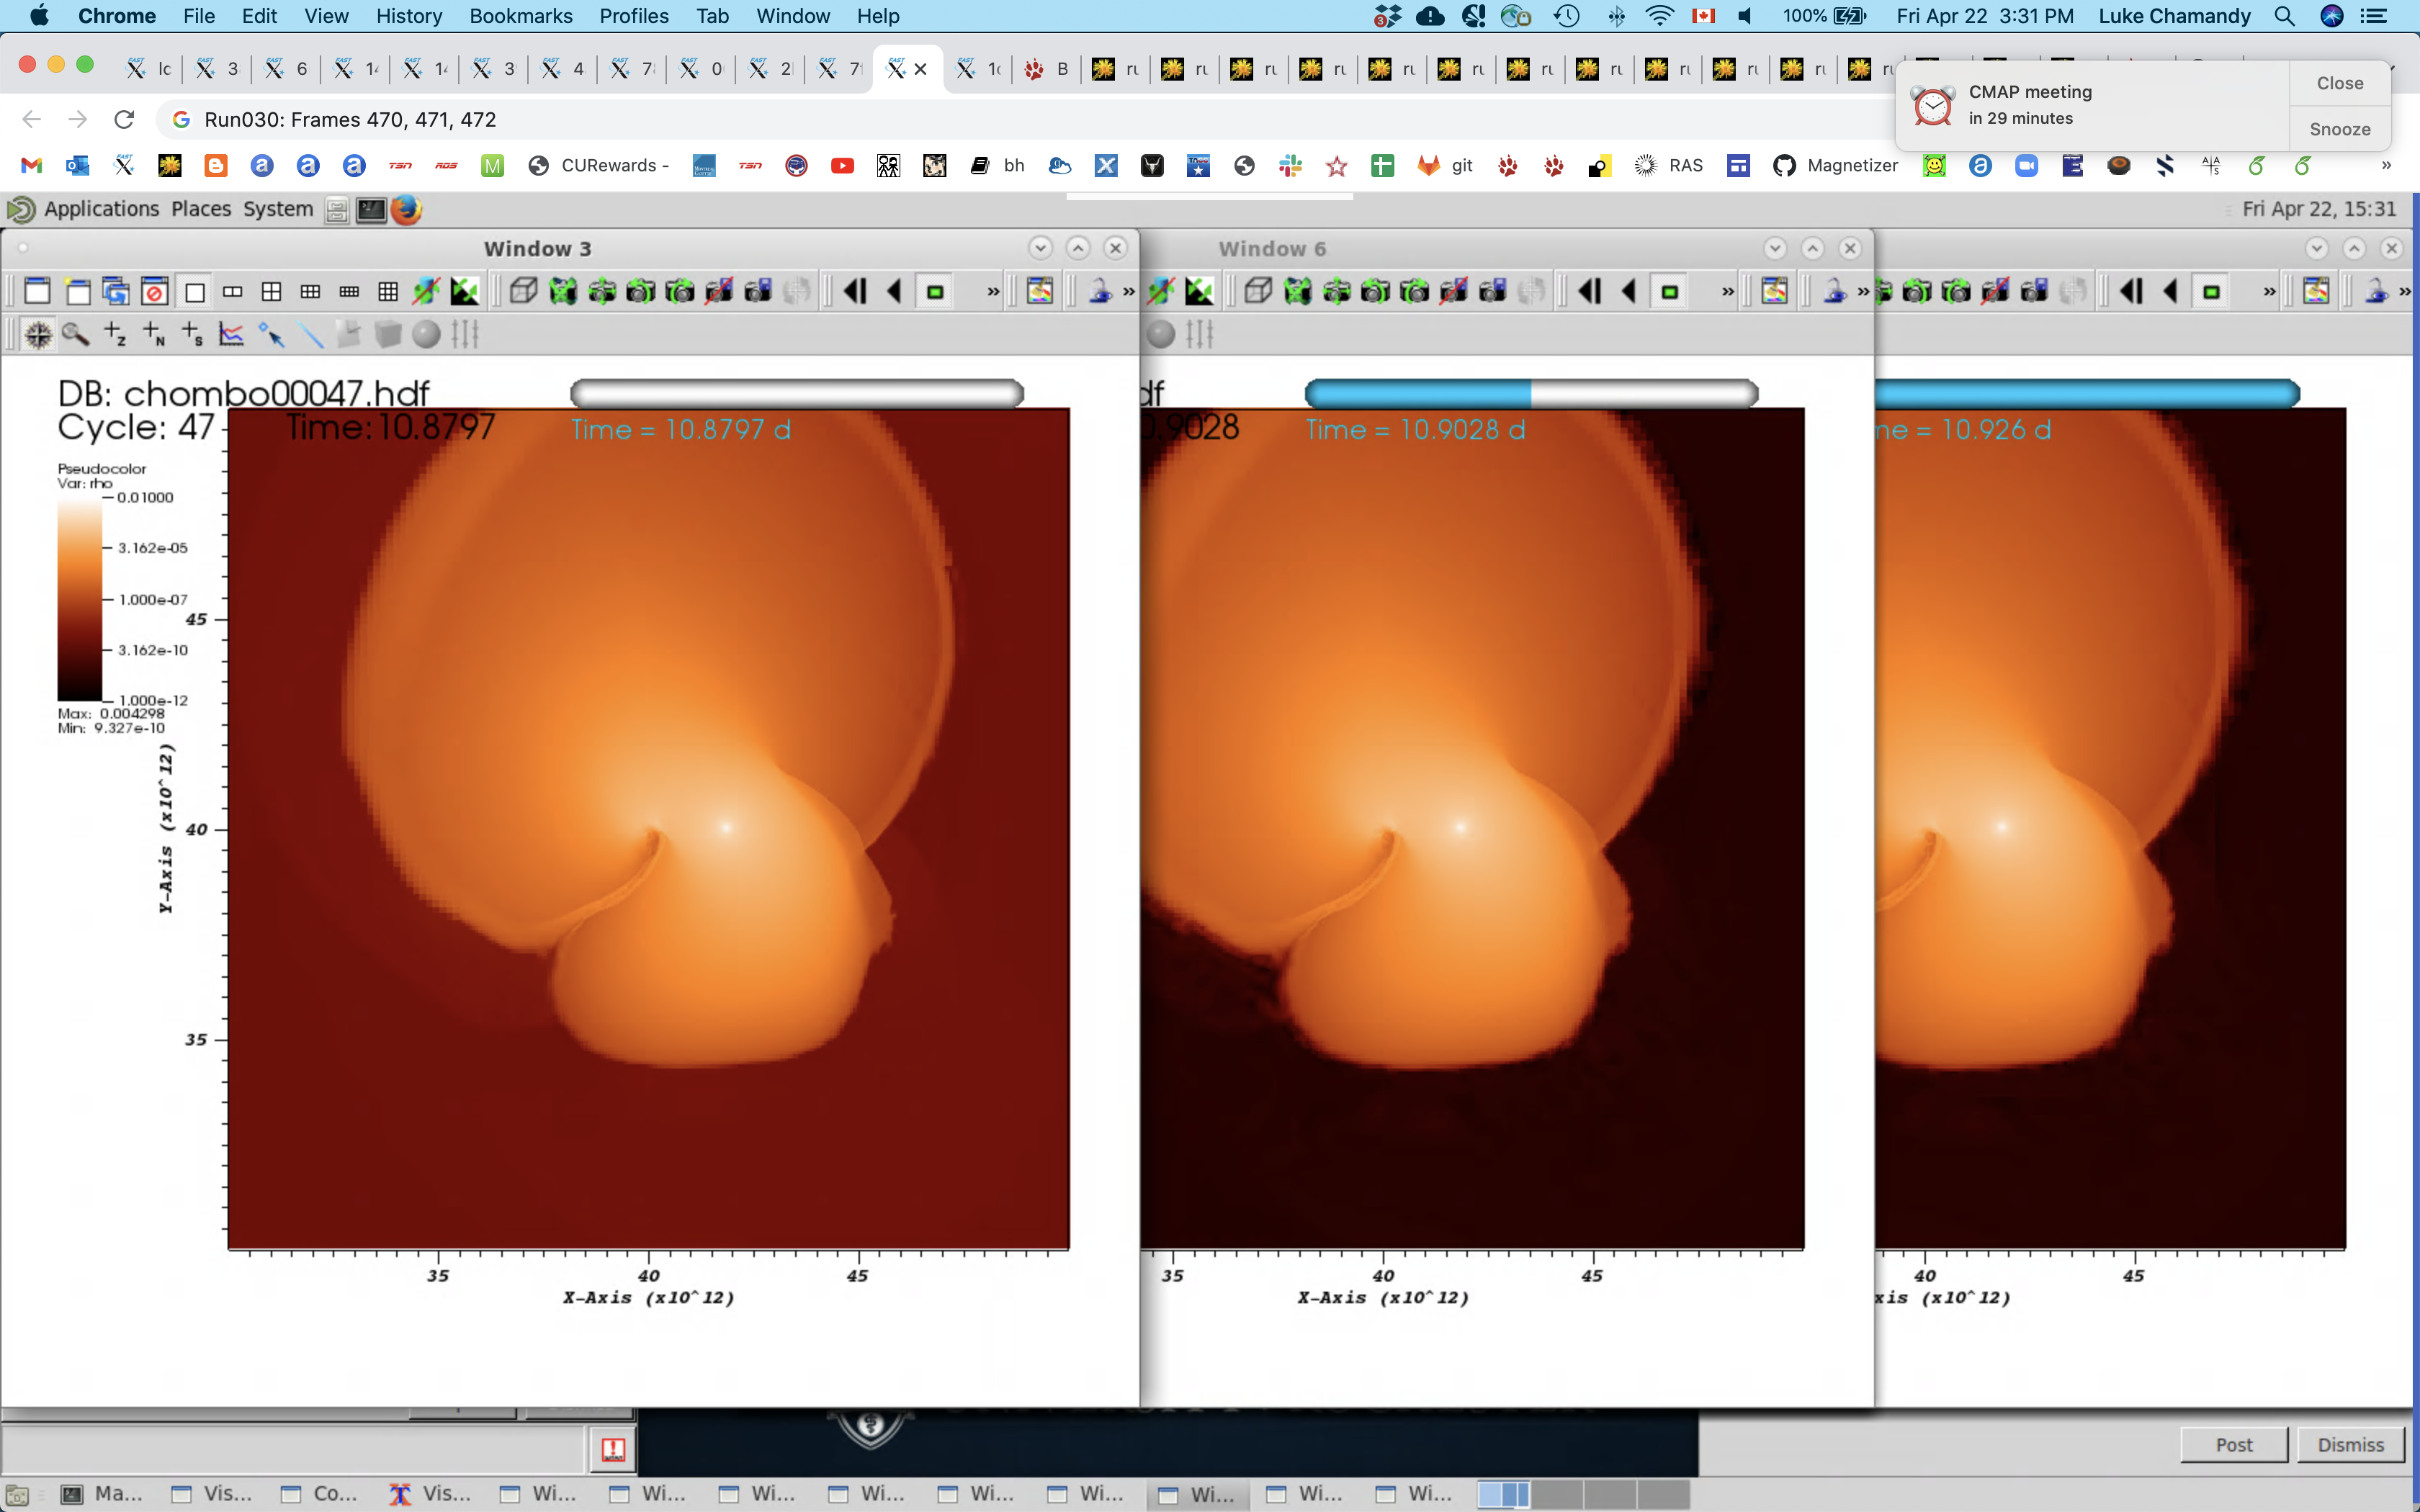Image resolution: width=2420 pixels, height=1512 pixels.
Task: Click the recenter view icon in Window 3
Action: pyautogui.click(x=602, y=292)
